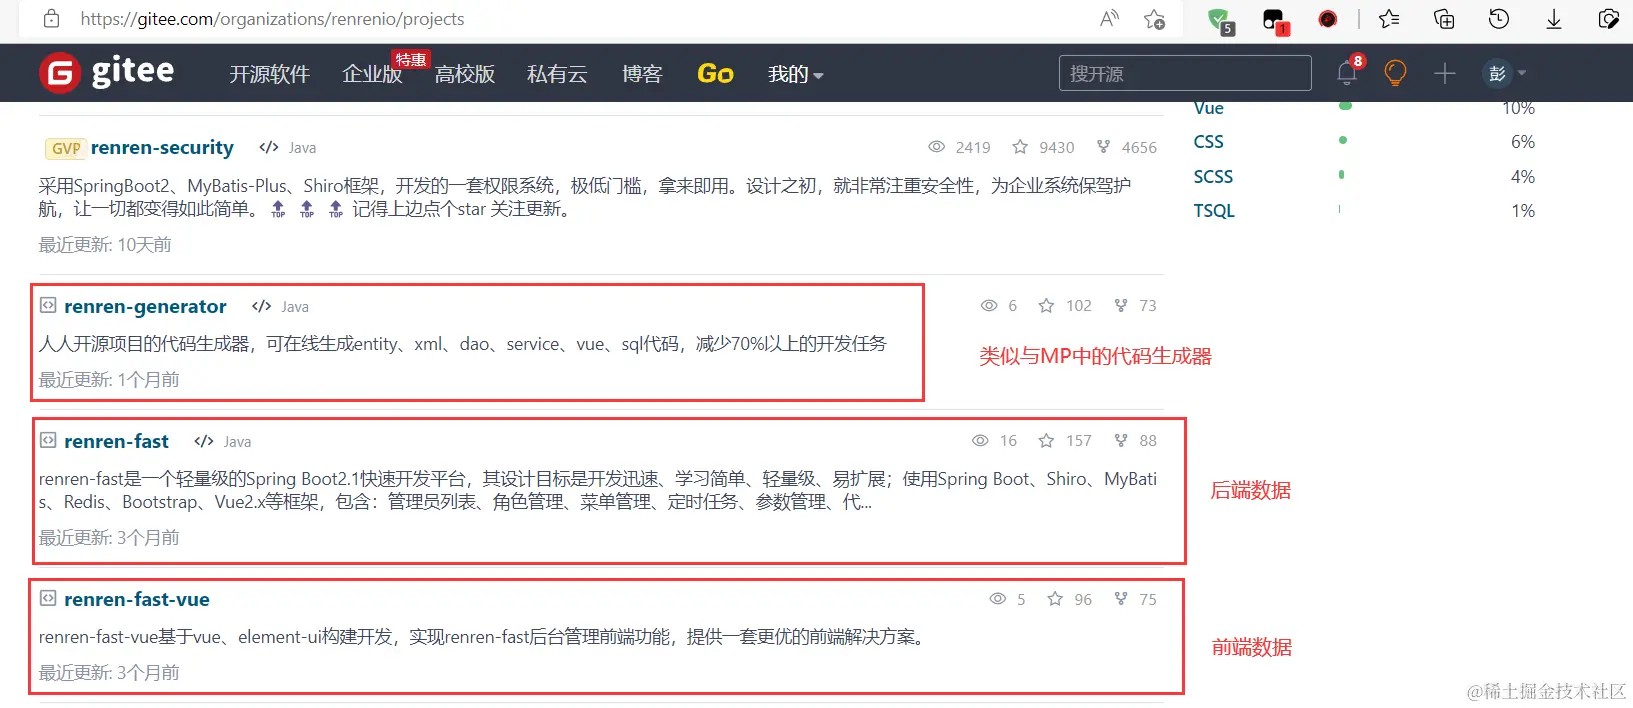Click the fork icon for renren-security
The width and height of the screenshot is (1633, 708).
[x=1103, y=147]
